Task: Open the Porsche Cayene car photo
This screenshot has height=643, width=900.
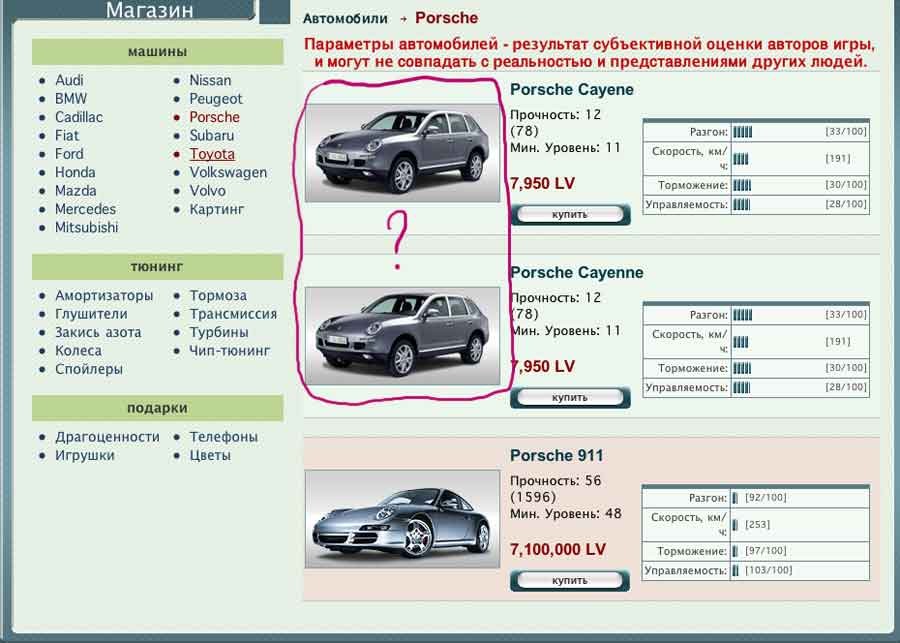Action: [402, 153]
